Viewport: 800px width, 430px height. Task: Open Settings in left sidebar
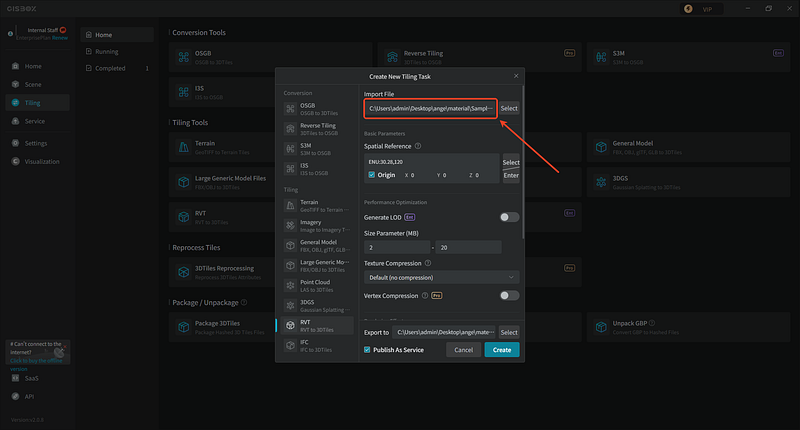[x=37, y=143]
